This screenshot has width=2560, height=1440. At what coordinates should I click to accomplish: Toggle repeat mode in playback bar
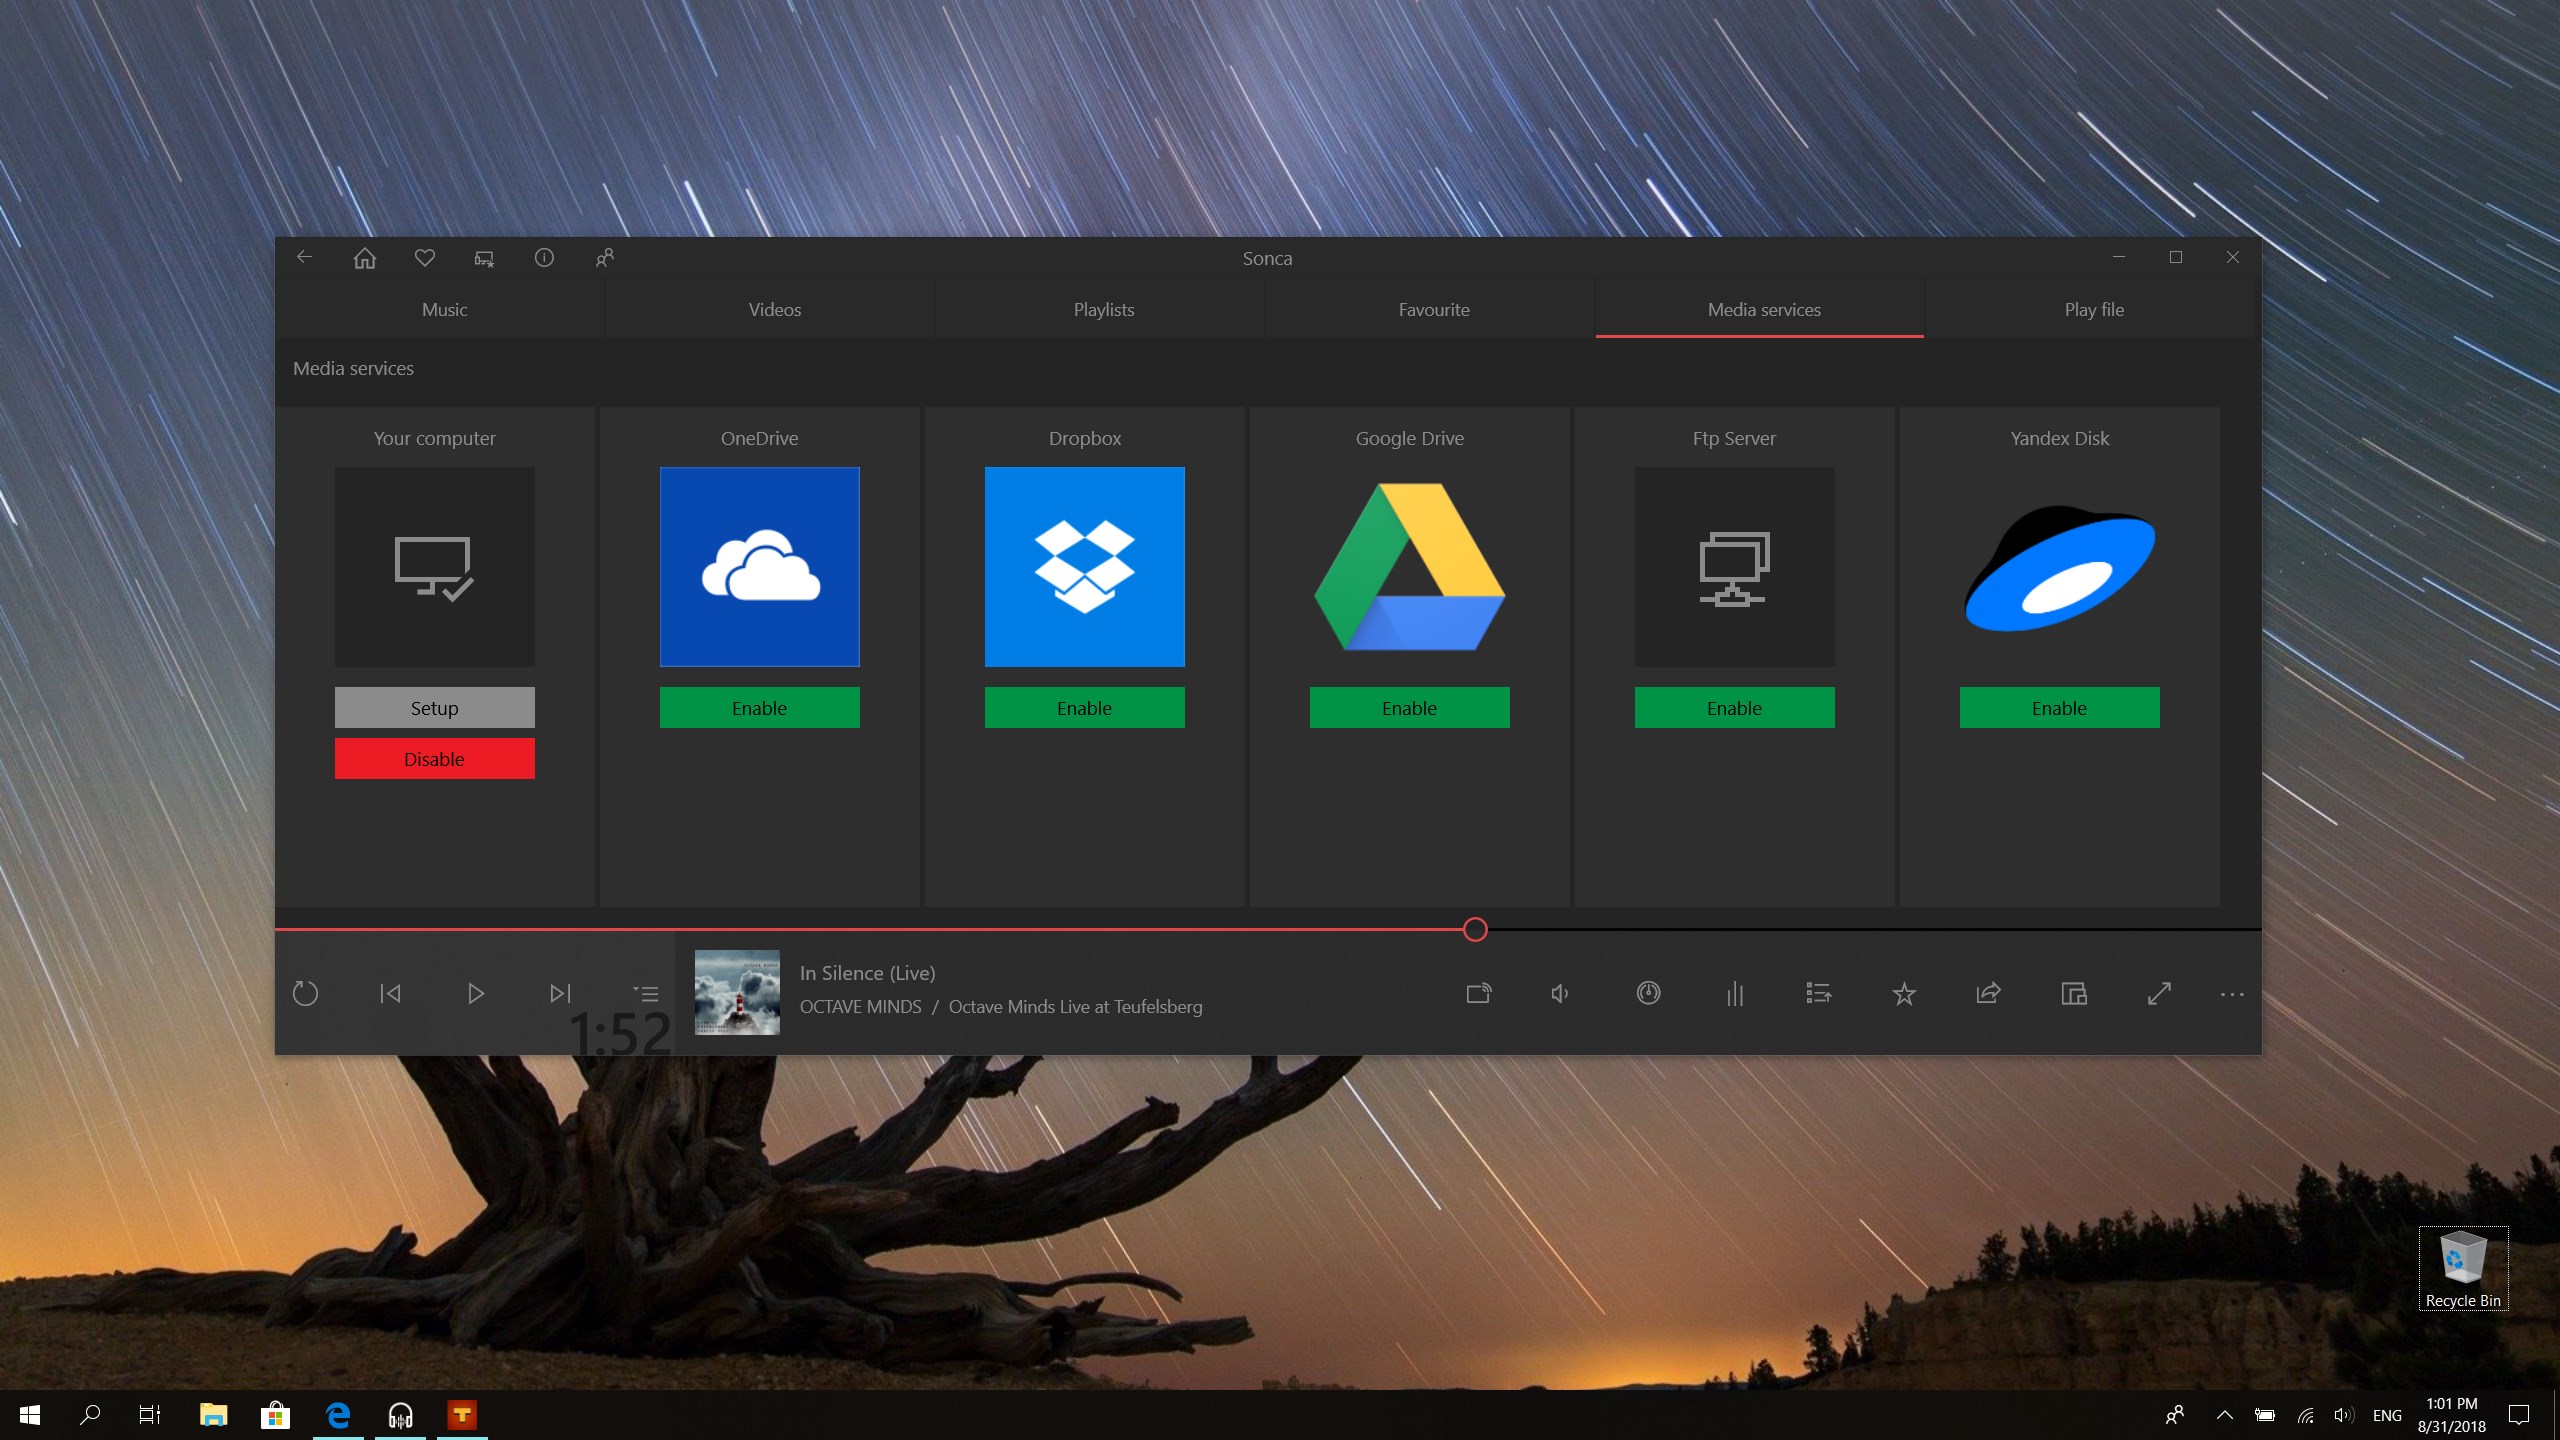(x=306, y=993)
